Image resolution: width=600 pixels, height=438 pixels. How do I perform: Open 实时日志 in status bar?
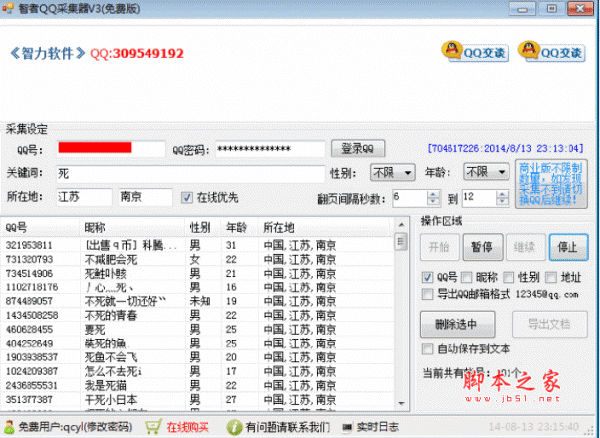click(378, 427)
